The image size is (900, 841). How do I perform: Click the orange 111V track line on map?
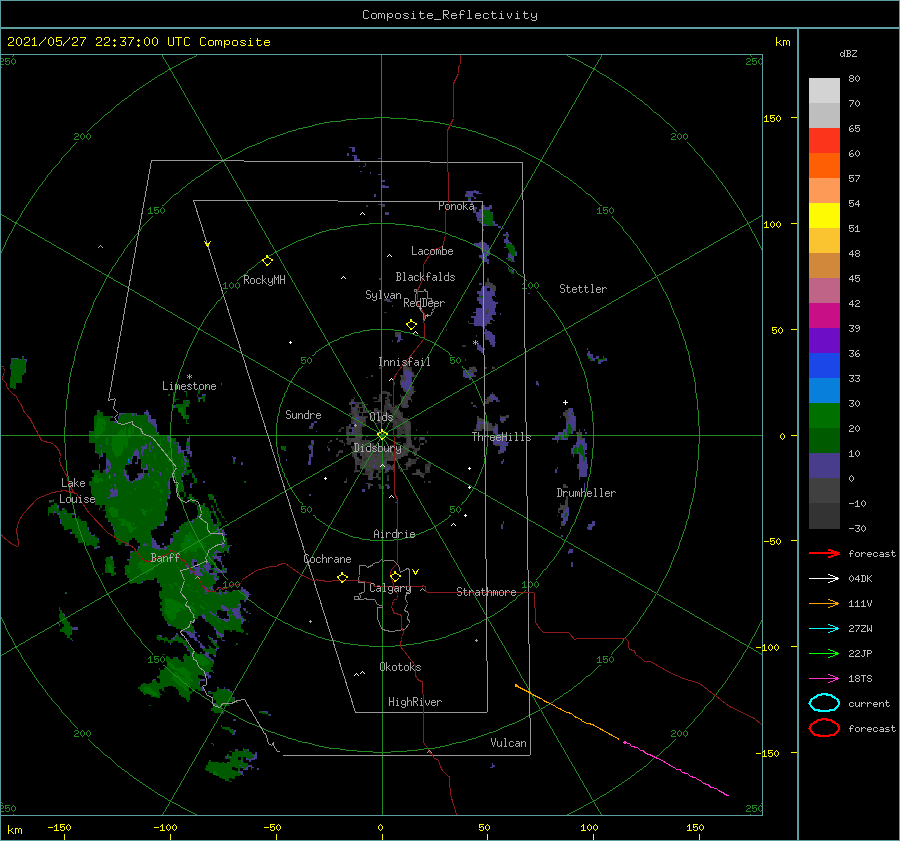pos(567,712)
